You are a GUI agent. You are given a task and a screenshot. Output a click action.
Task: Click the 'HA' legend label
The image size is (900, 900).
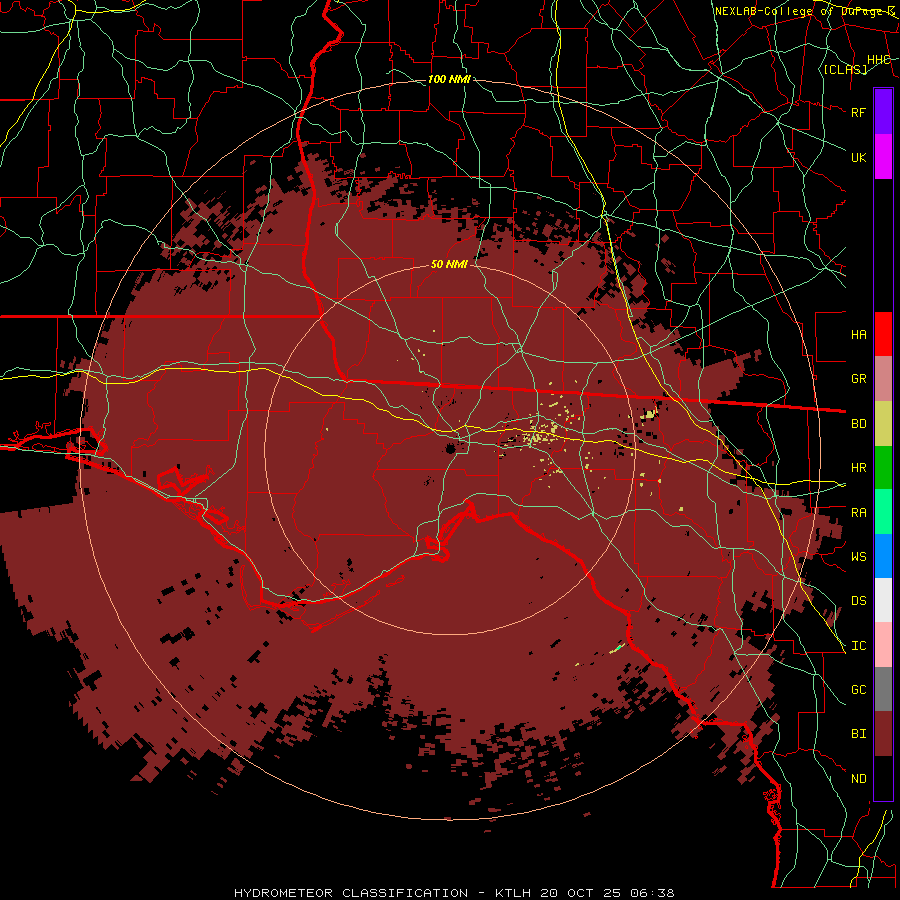tap(858, 334)
